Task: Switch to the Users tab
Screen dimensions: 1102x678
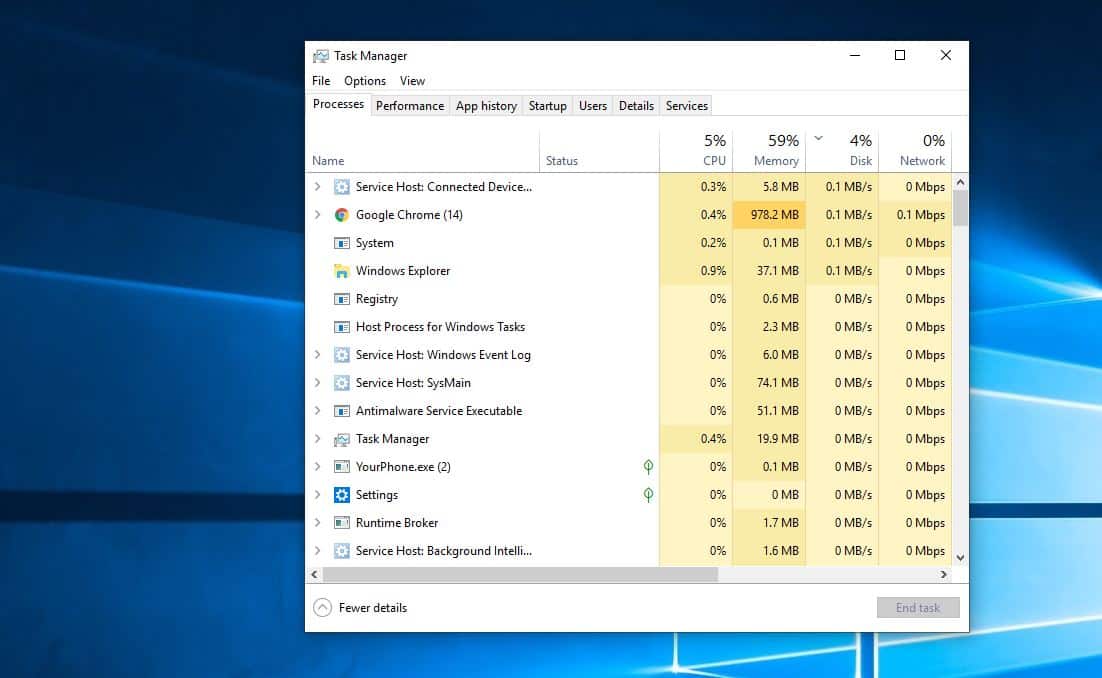Action: pos(592,106)
